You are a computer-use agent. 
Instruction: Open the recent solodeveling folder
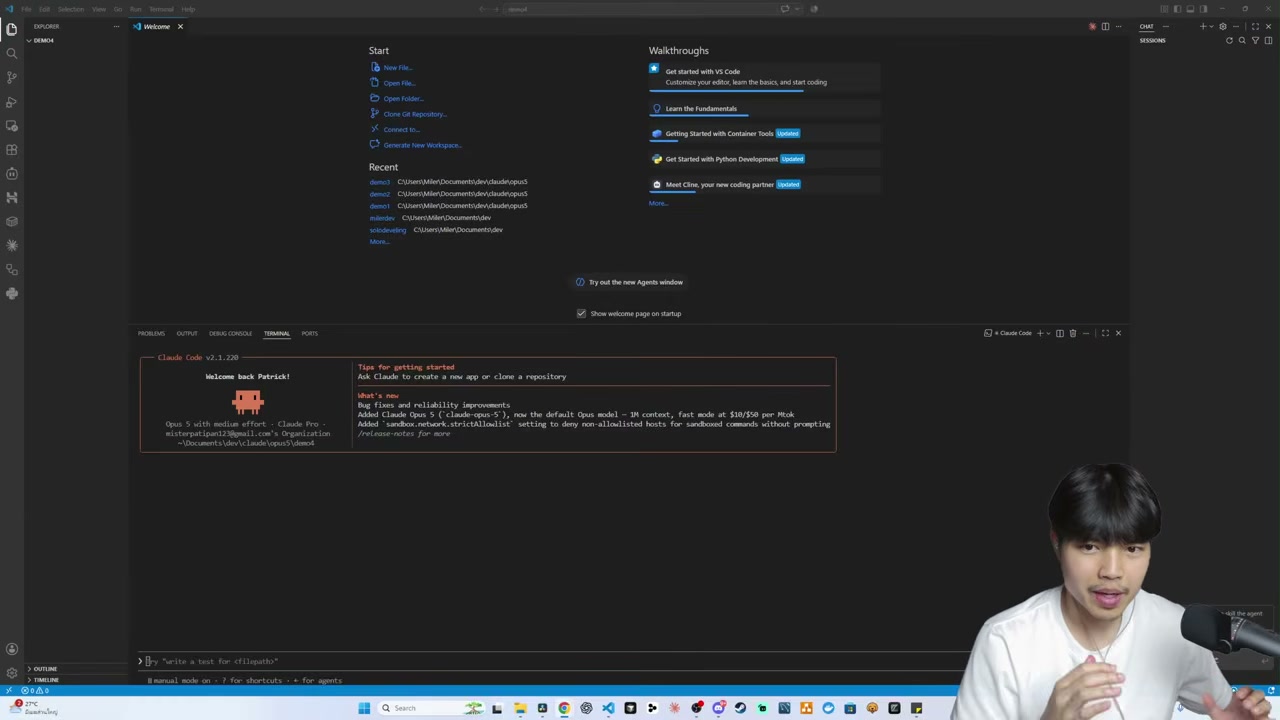[388, 230]
